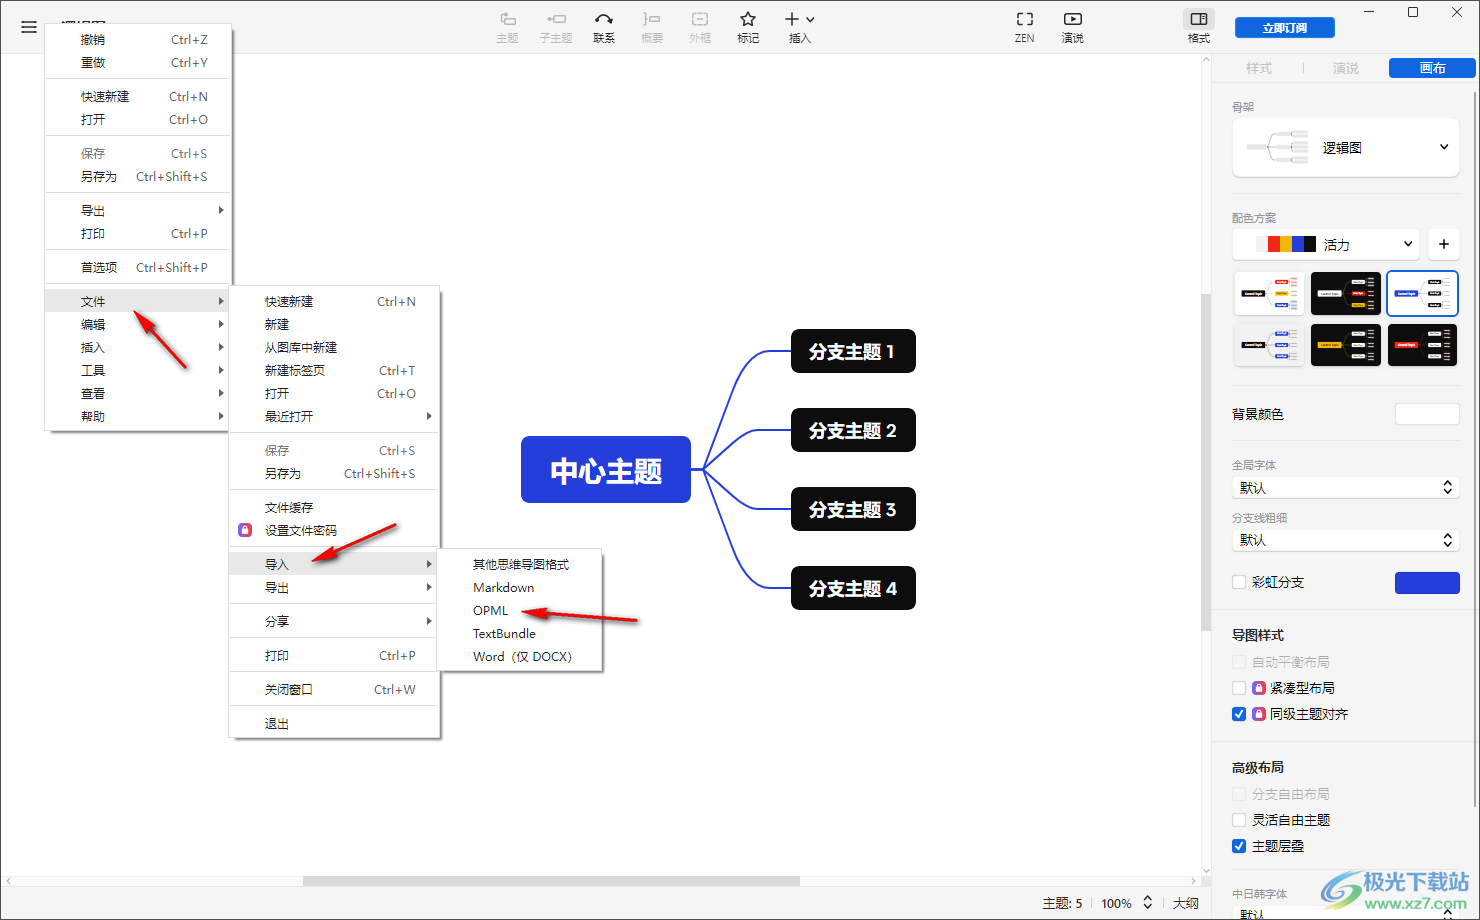Open the 中日韩字体 font dropdown

pos(1346,913)
